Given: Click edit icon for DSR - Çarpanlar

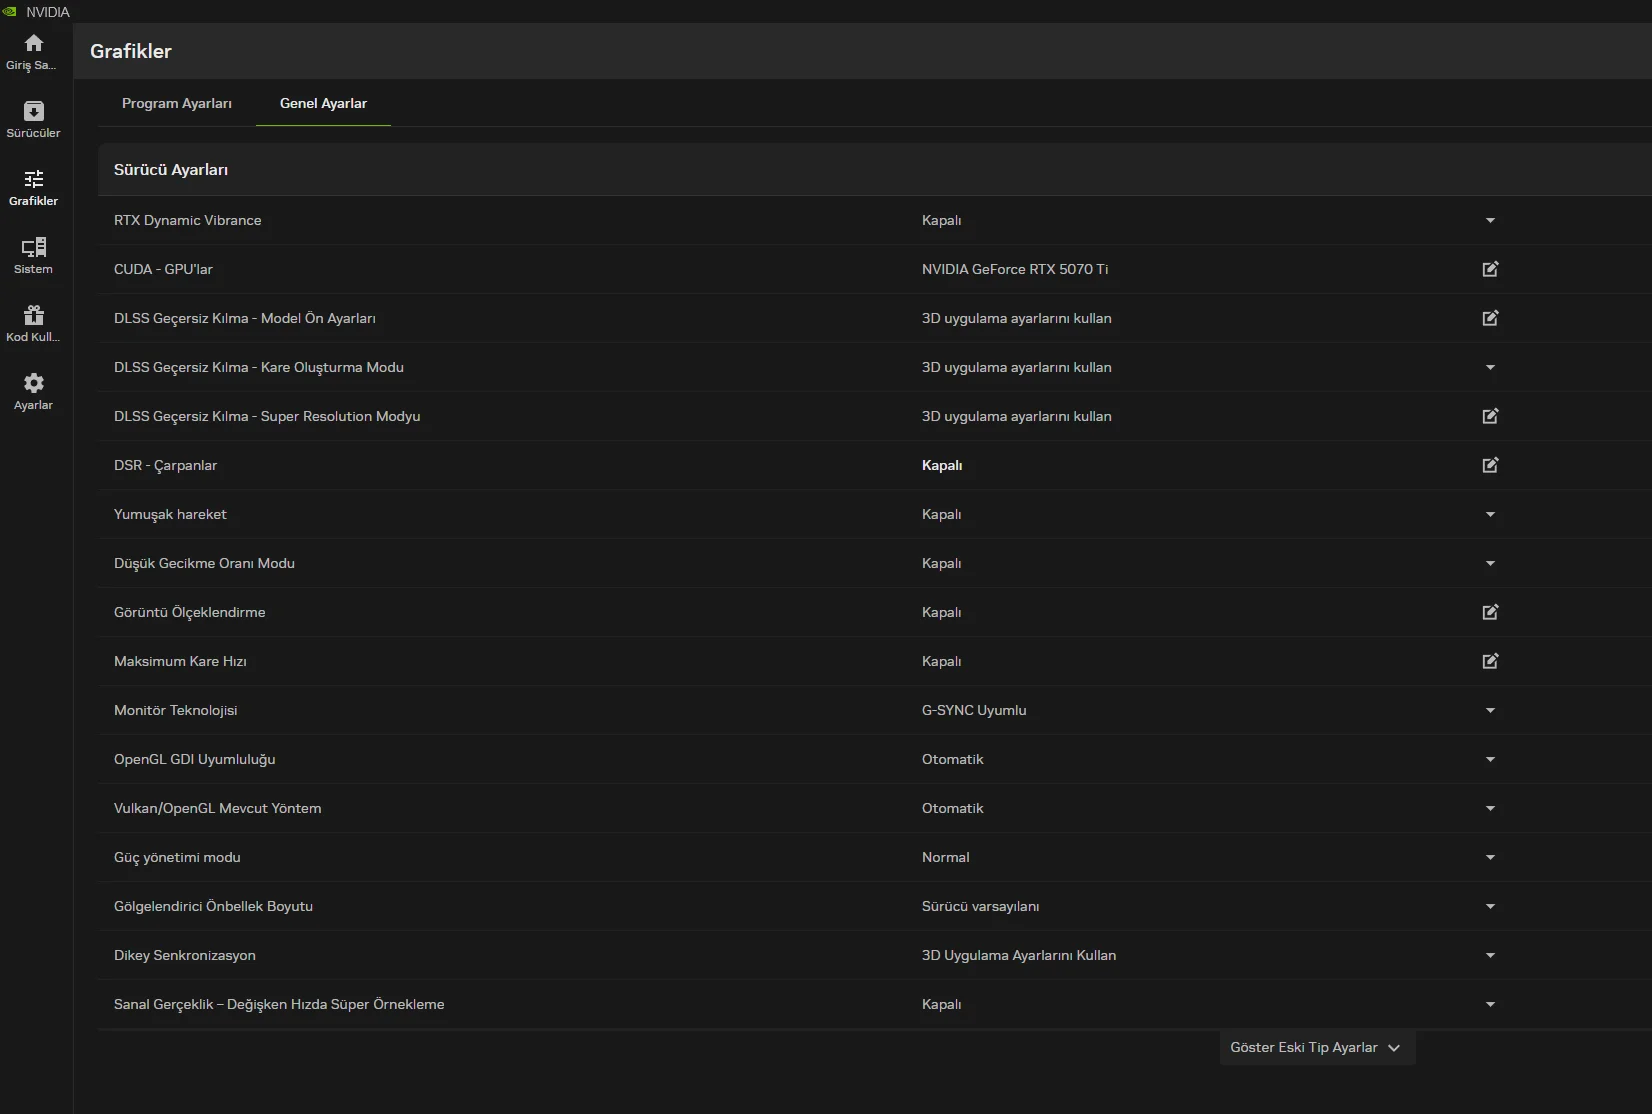Looking at the screenshot, I should [1490, 465].
